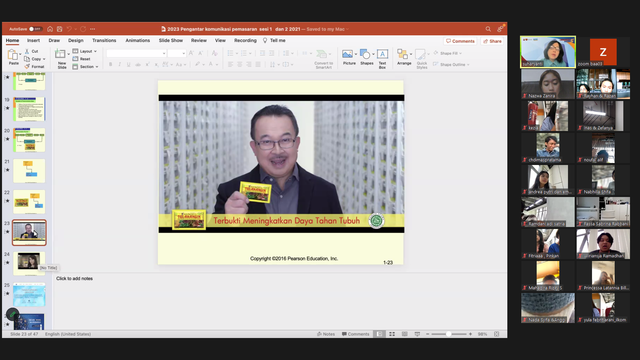
Task: Toggle Comments pane in status bar
Action: (x=356, y=334)
